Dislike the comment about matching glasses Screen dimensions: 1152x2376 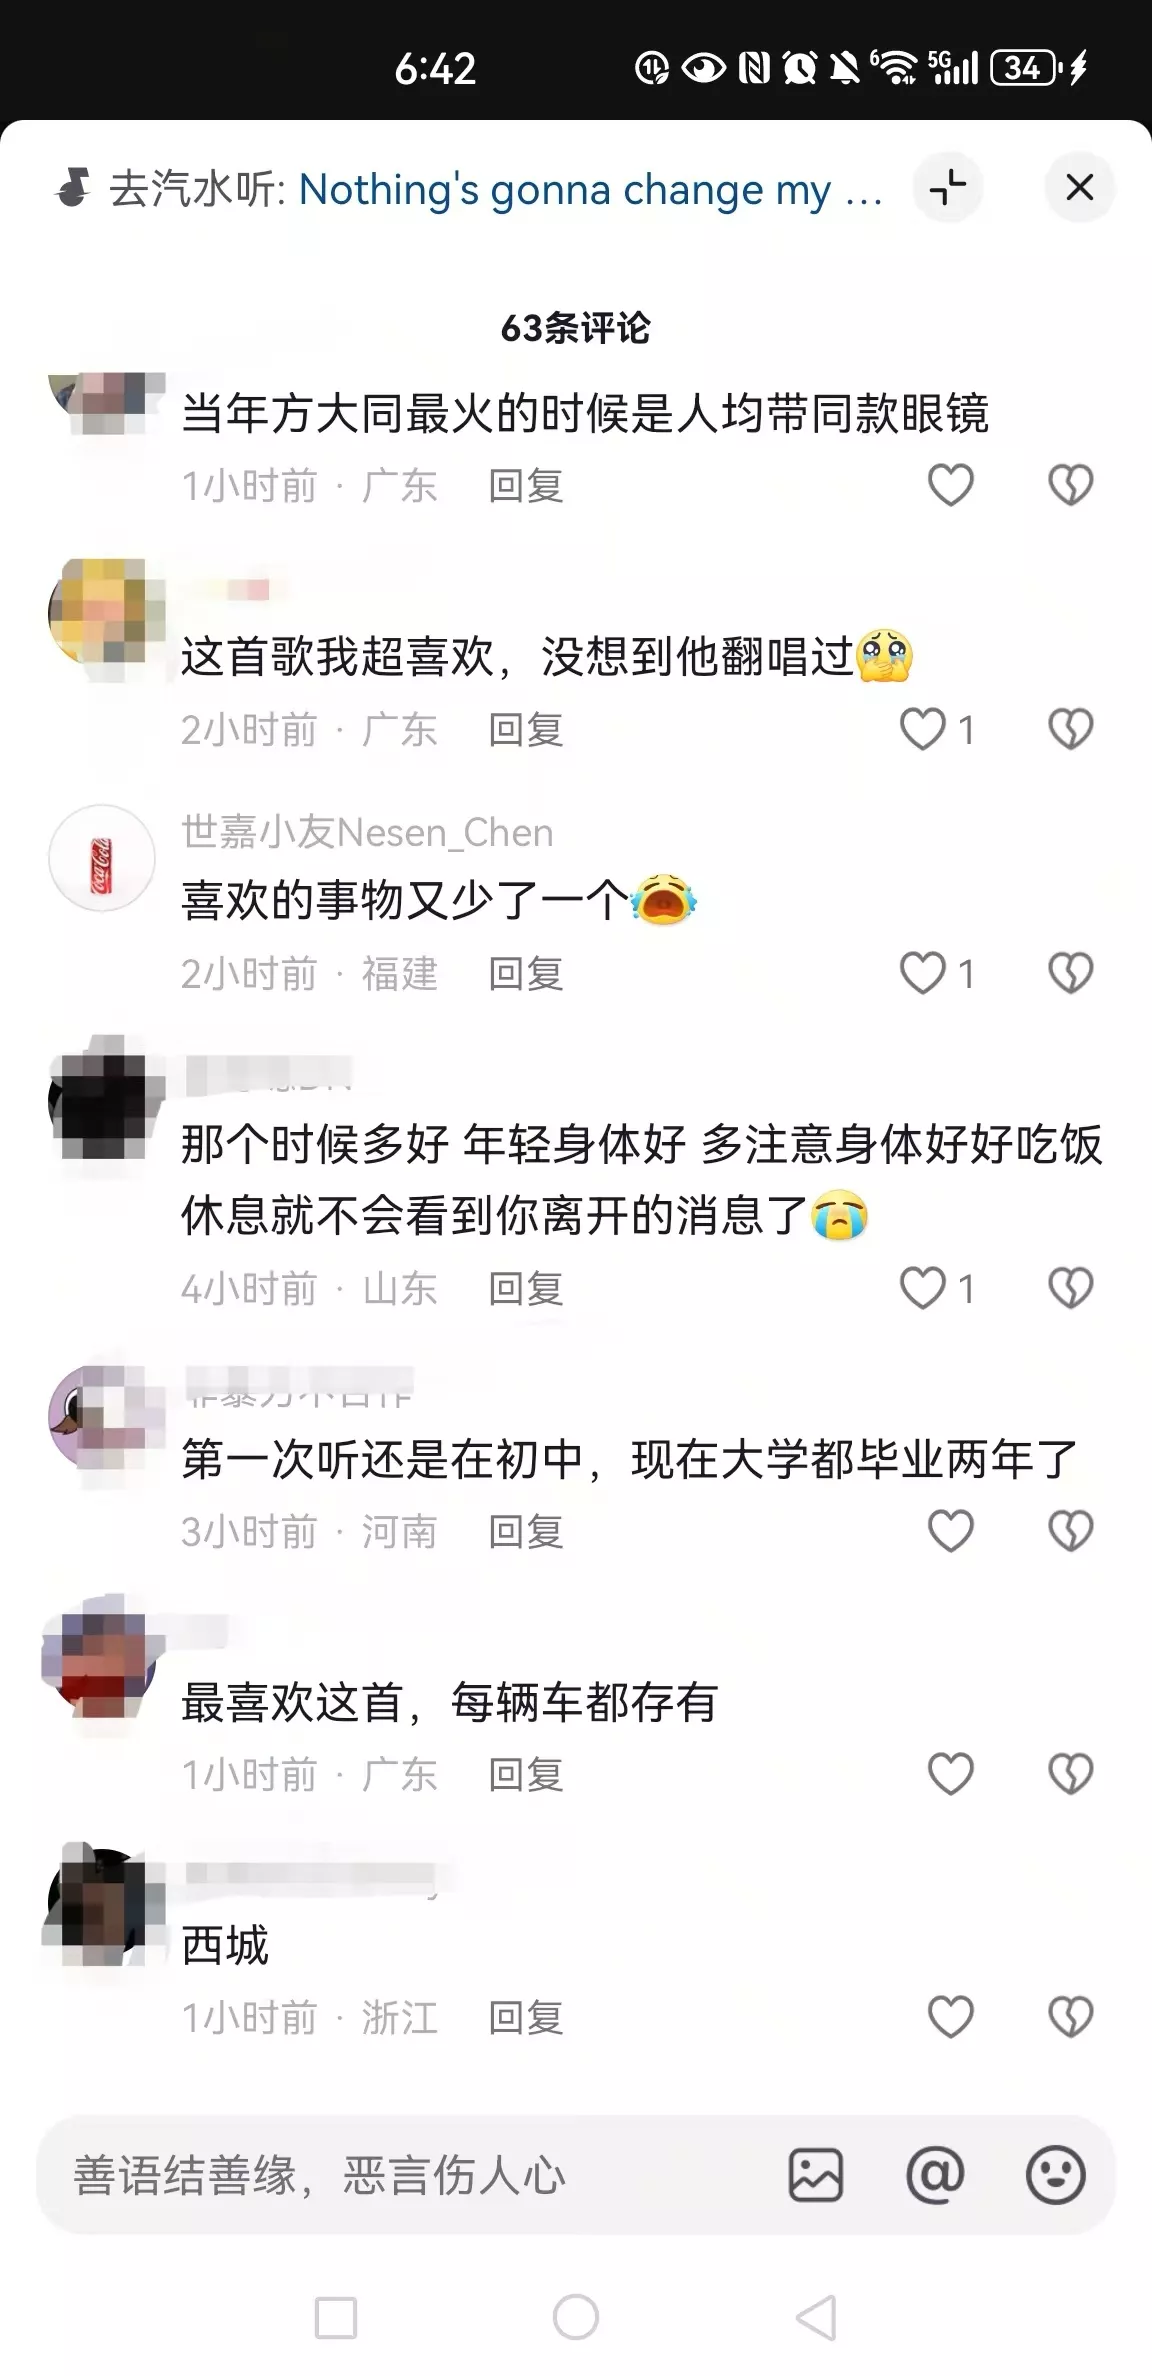[1070, 486]
